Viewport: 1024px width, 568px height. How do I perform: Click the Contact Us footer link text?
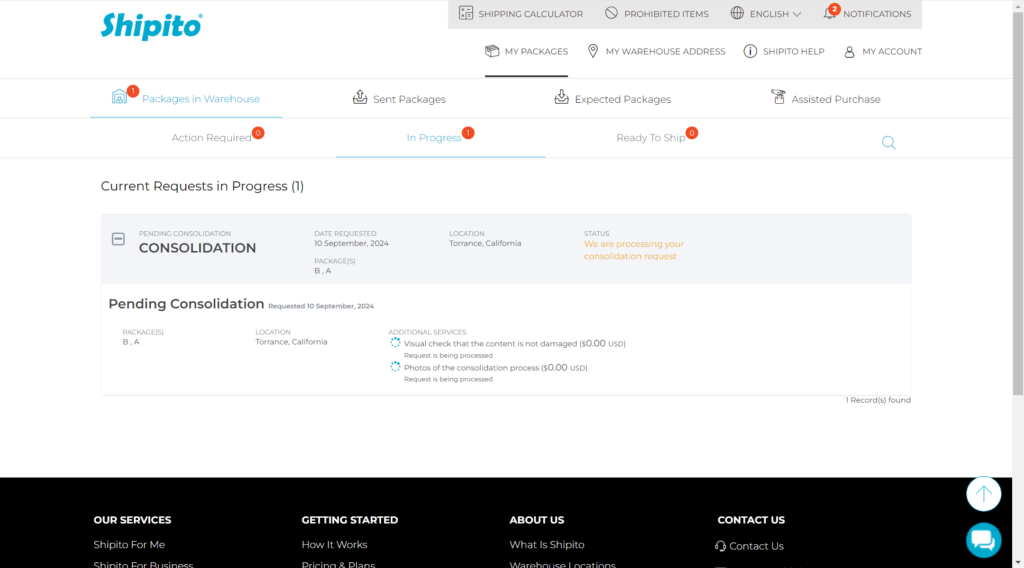point(756,546)
